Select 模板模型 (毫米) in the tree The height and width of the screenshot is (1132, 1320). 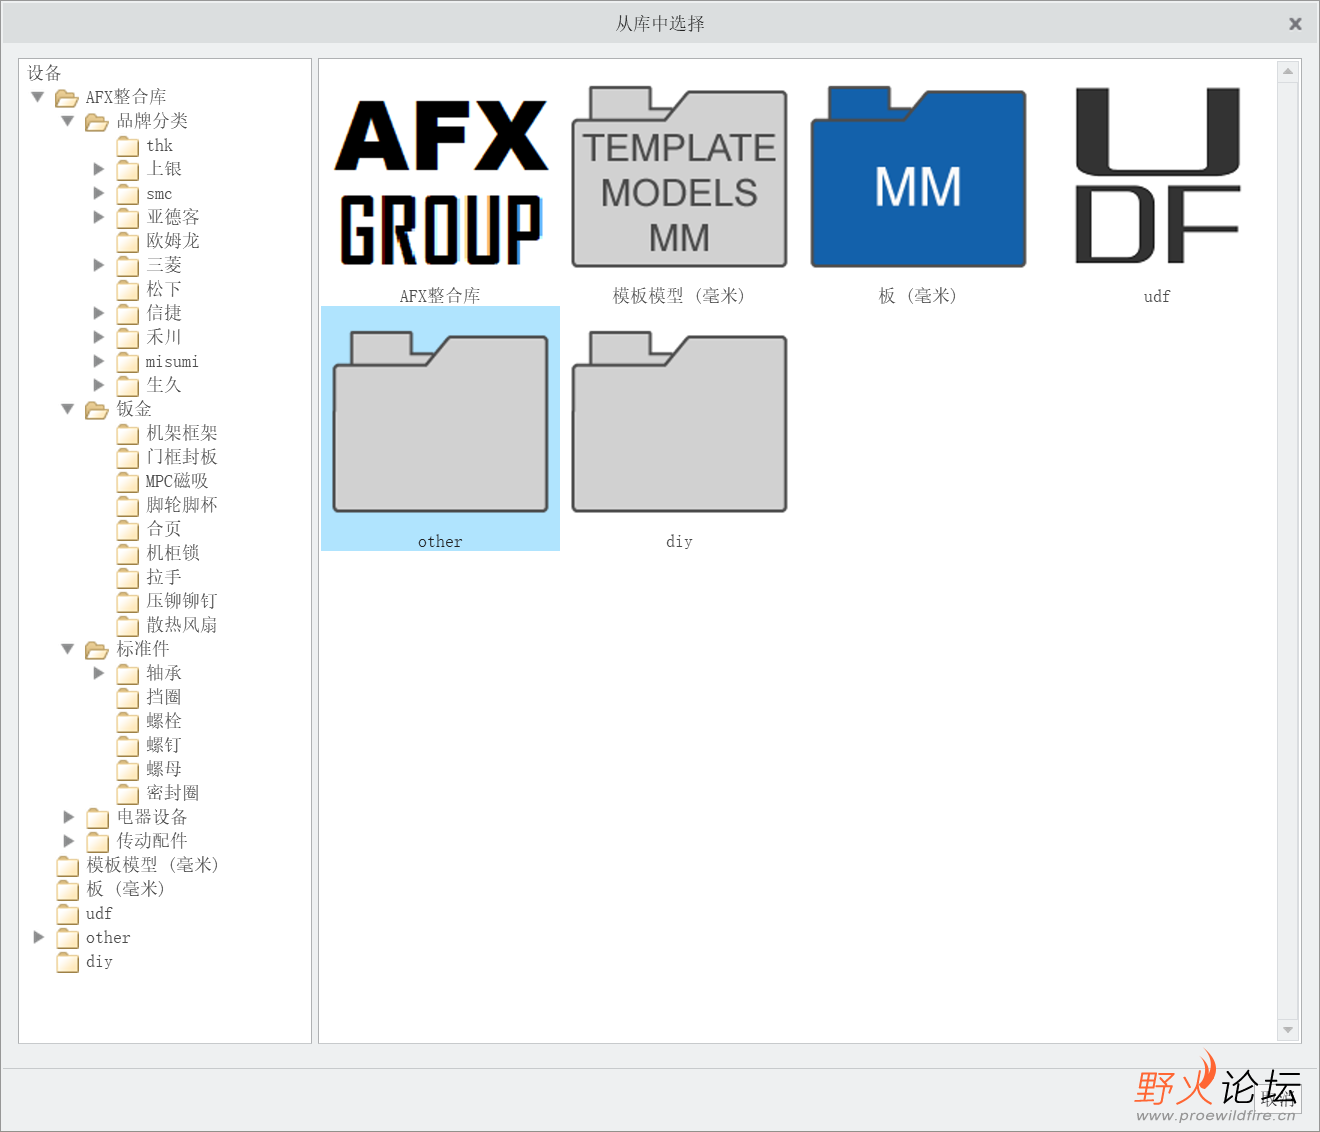click(x=152, y=865)
